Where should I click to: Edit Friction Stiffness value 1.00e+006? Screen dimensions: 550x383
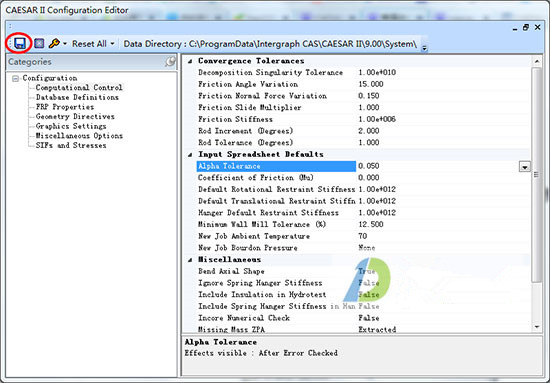pos(377,119)
